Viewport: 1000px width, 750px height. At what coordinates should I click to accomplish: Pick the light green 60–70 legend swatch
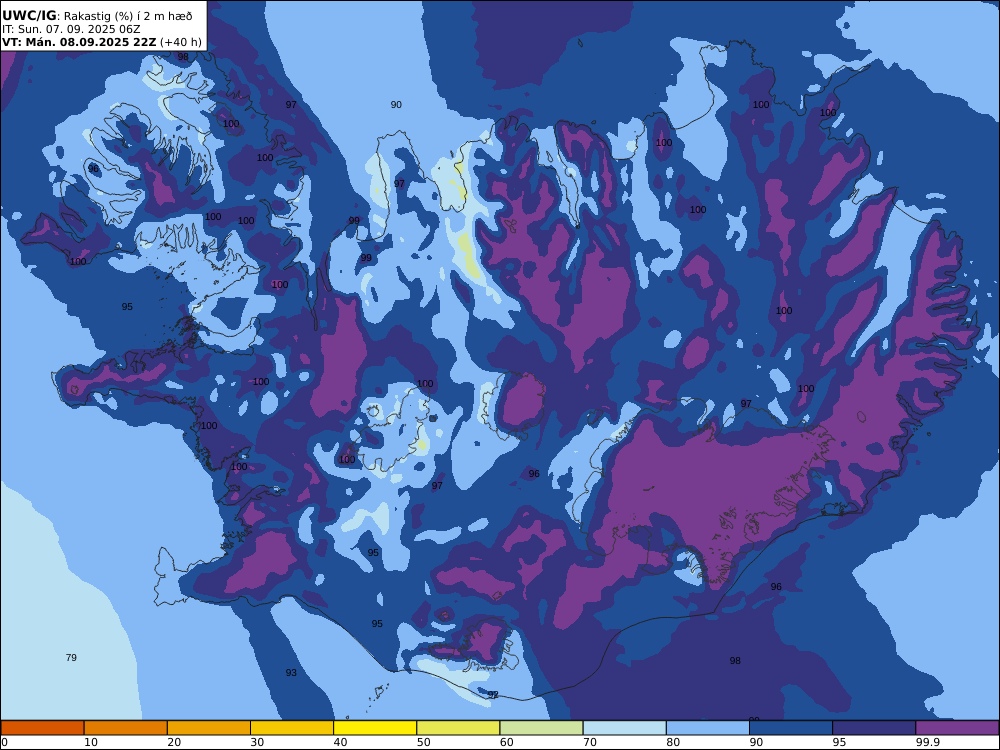(x=541, y=728)
